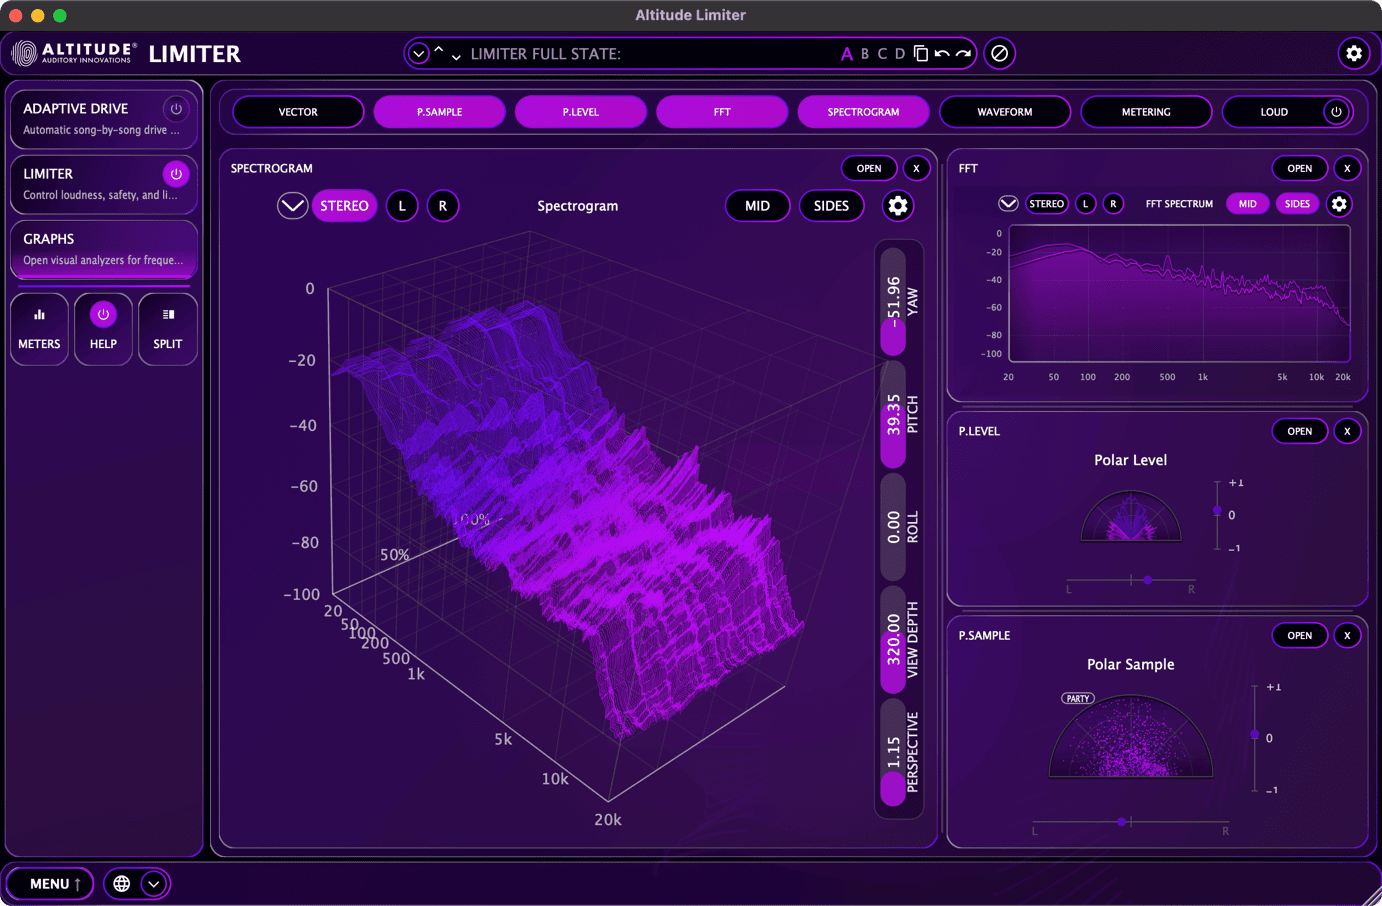Select R channel in FFT panel

point(1114,204)
